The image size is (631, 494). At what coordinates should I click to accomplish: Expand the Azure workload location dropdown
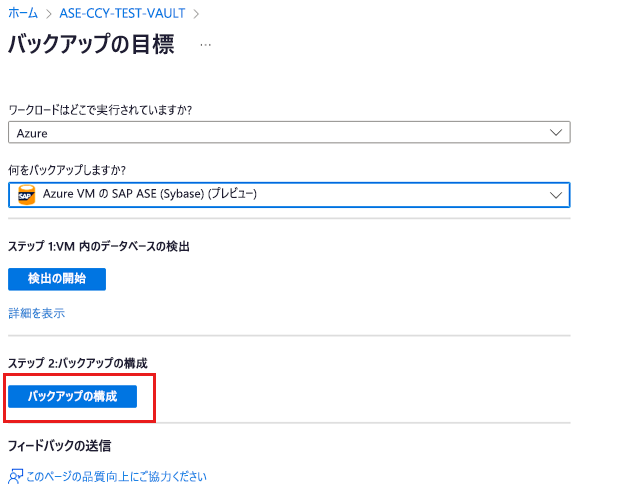[289, 132]
